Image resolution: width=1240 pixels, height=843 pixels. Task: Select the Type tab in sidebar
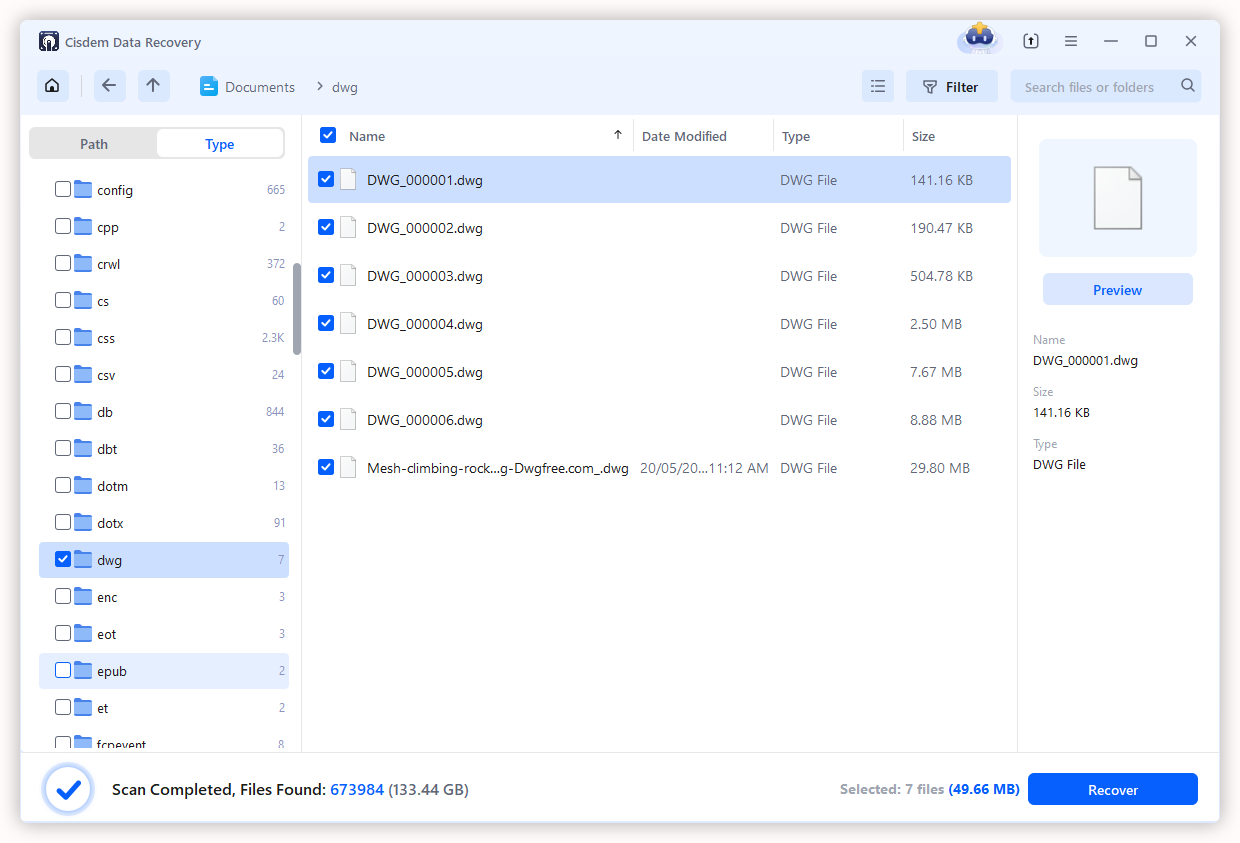(x=219, y=143)
